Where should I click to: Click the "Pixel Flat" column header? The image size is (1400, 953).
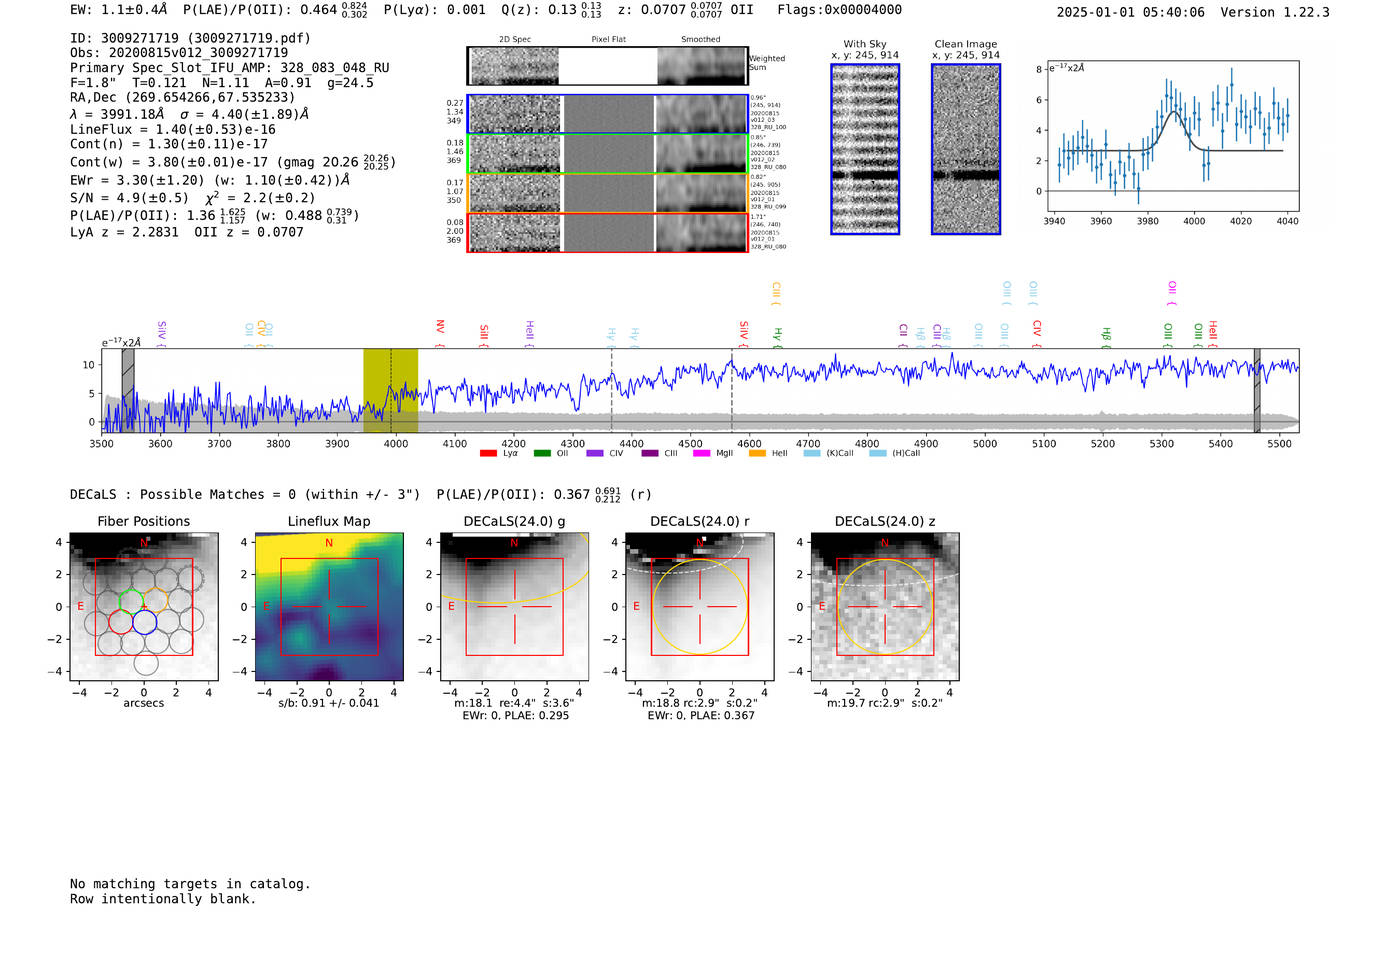click(x=608, y=40)
